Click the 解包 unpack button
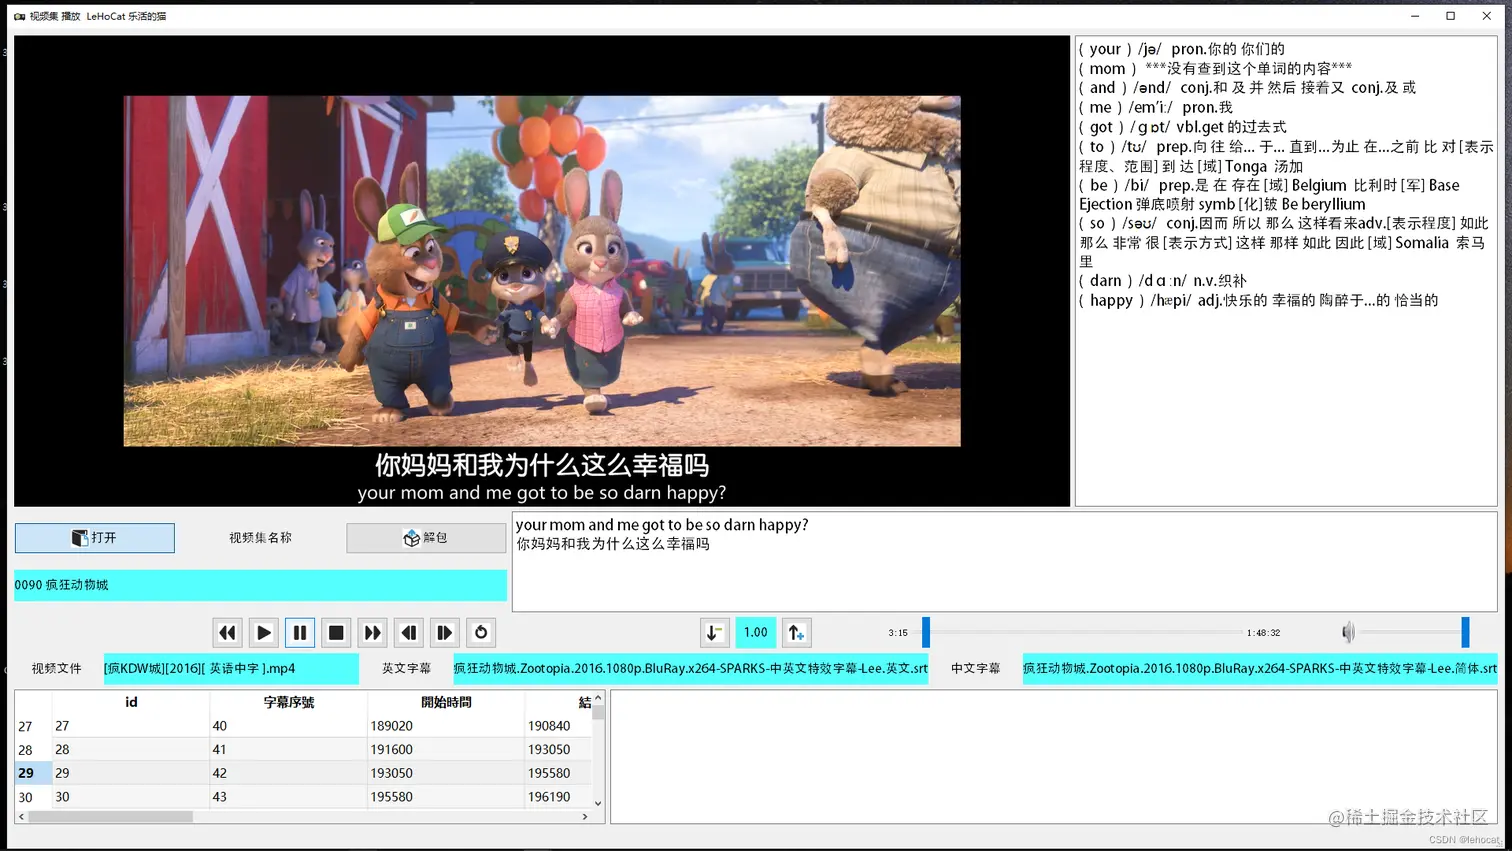Screen dimensions: 1512x851 point(426,538)
